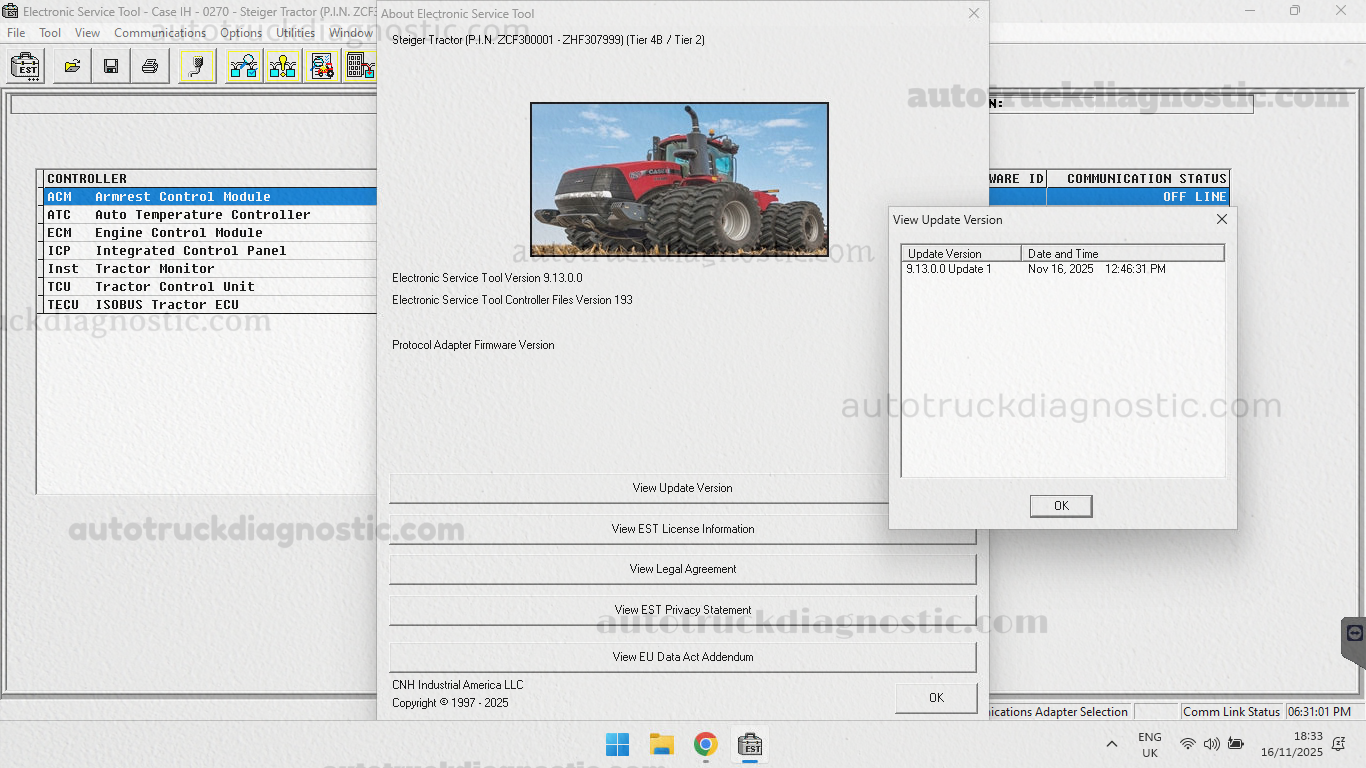Select the 9.13.0.0 Update 1 row
1366x768 pixels.
click(949, 269)
